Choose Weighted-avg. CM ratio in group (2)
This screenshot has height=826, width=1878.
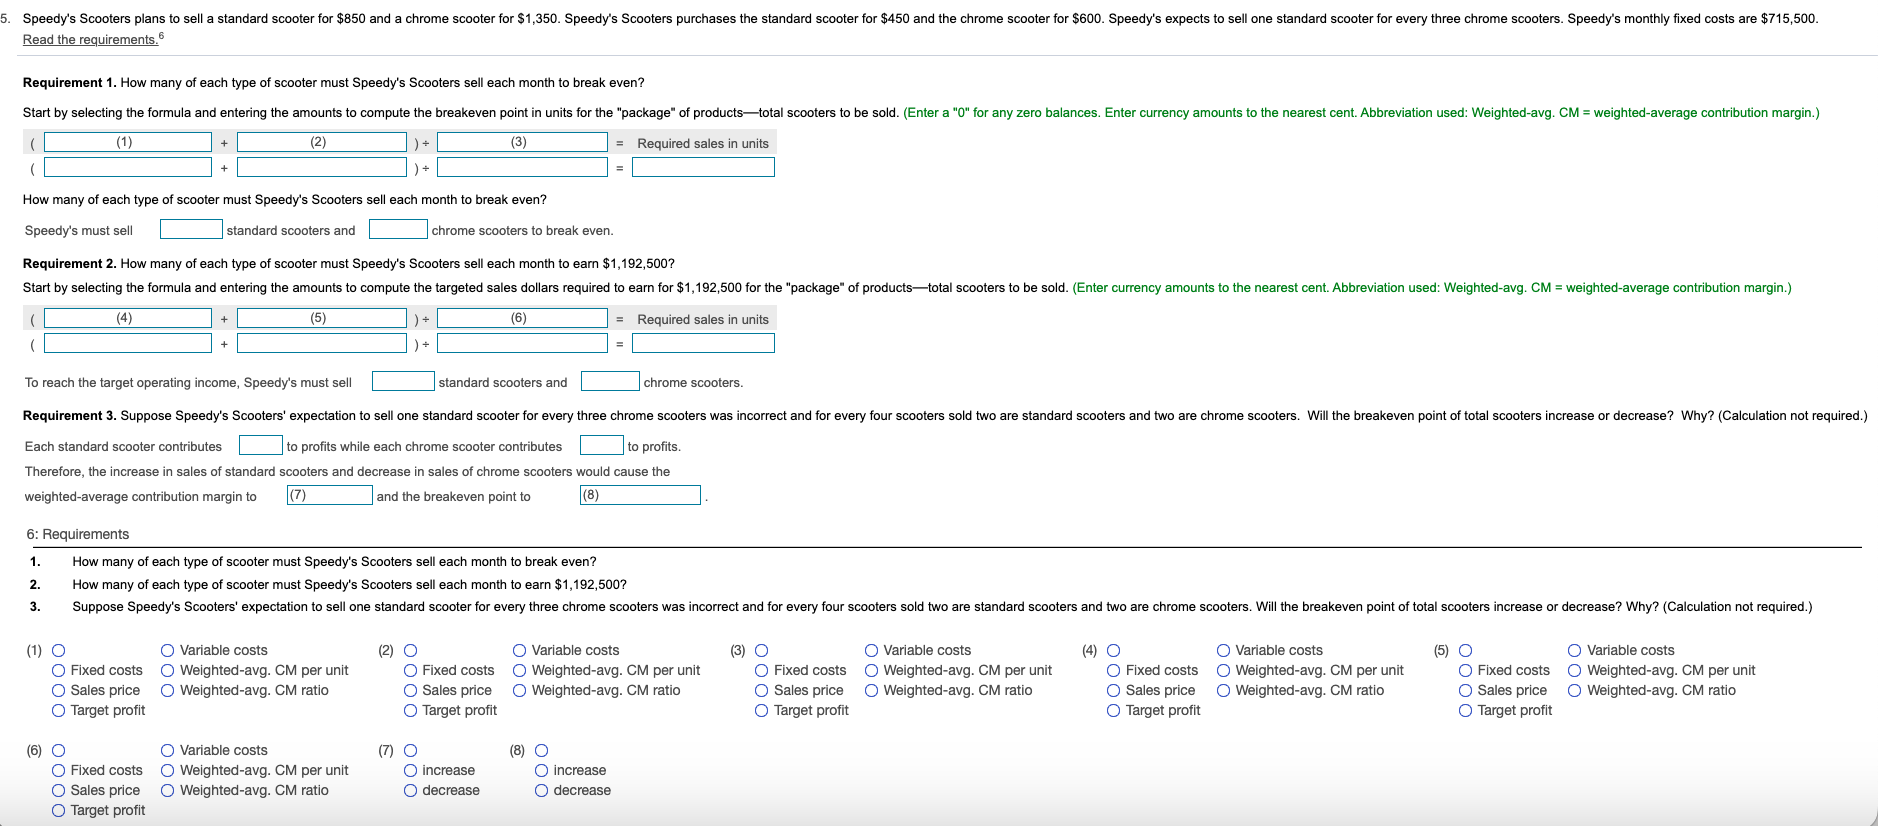coord(520,691)
